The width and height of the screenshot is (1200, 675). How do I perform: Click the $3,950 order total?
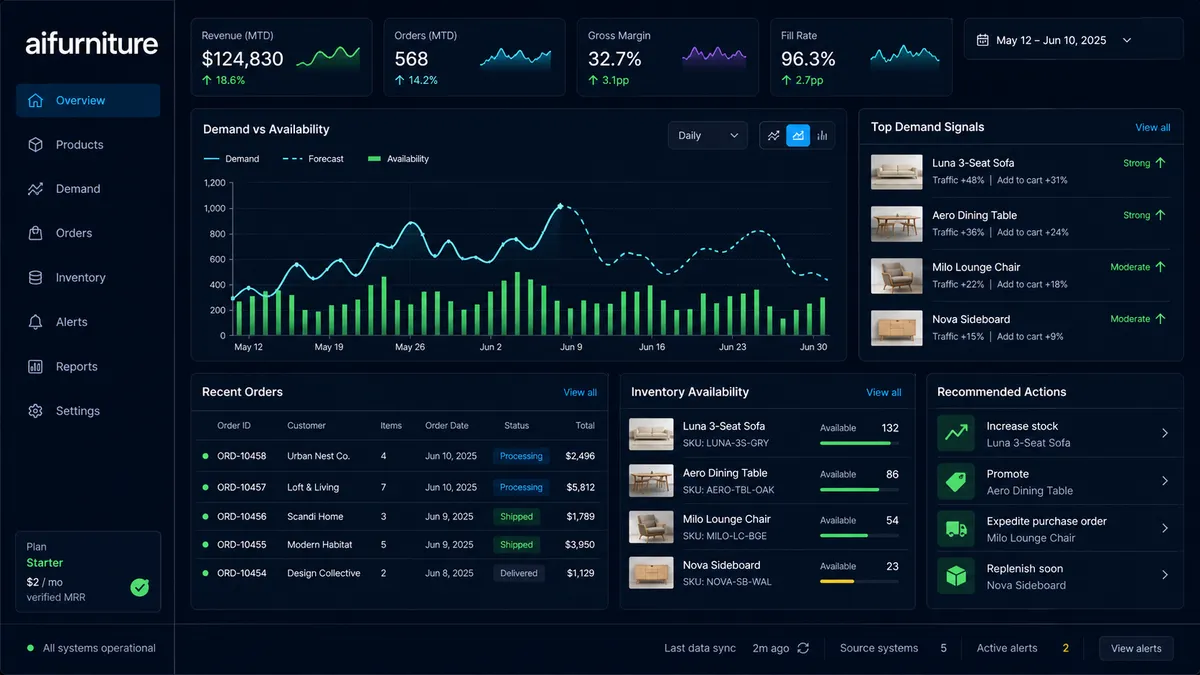point(580,545)
